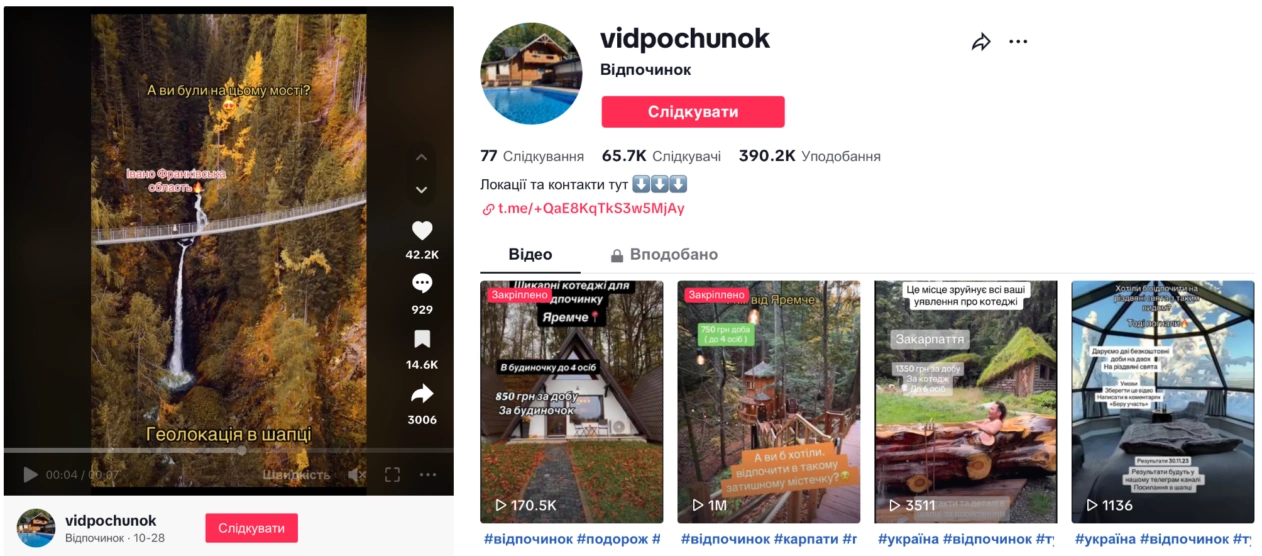Play the paused video
The width and height of the screenshot is (1262, 556).
pyautogui.click(x=30, y=475)
